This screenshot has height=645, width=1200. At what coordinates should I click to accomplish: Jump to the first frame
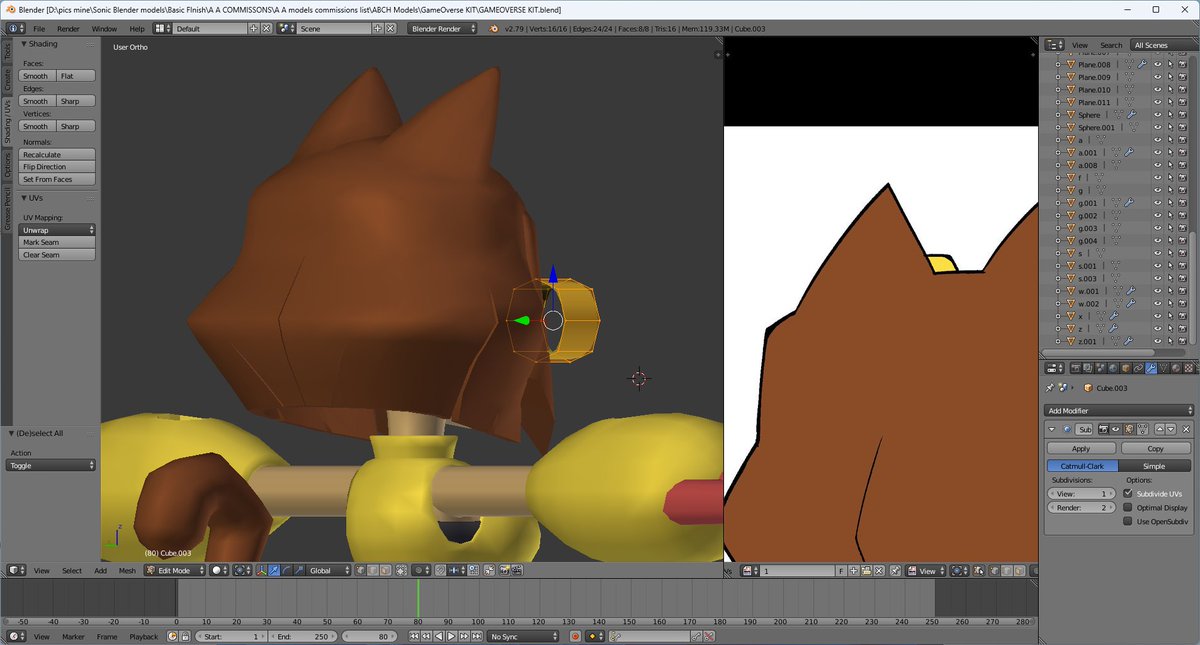pos(414,636)
